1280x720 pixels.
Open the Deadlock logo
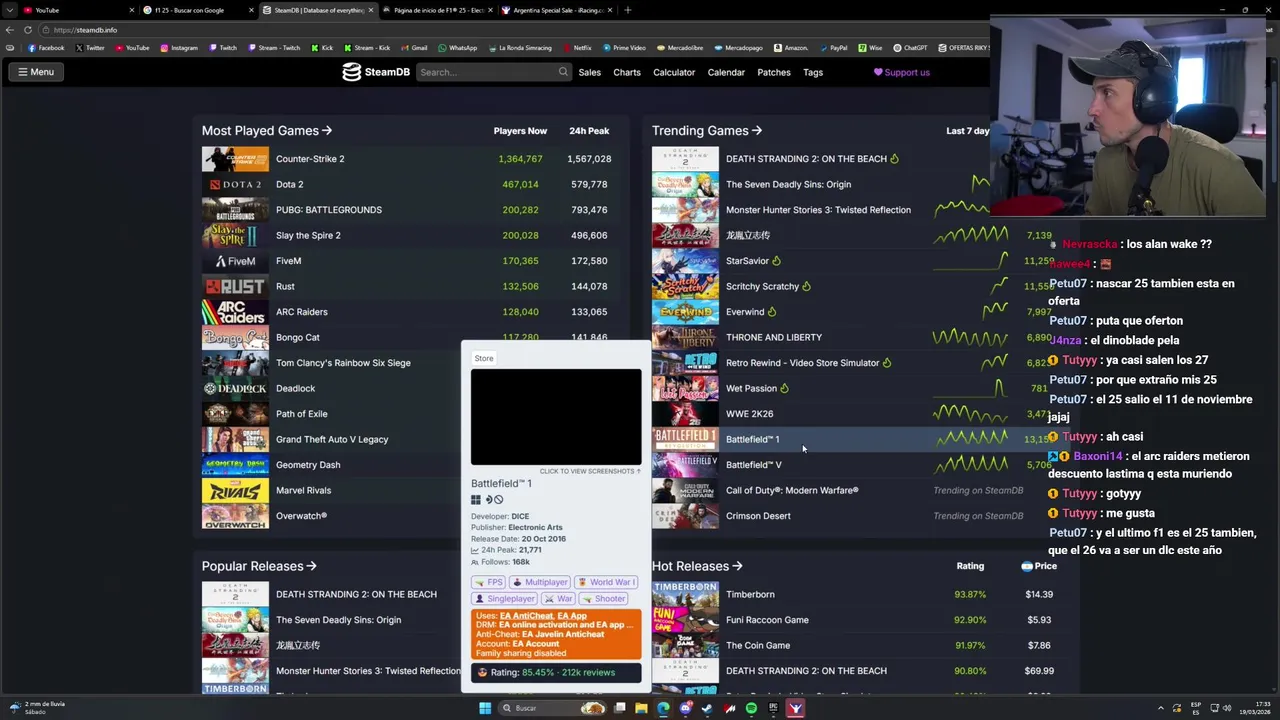(x=235, y=388)
